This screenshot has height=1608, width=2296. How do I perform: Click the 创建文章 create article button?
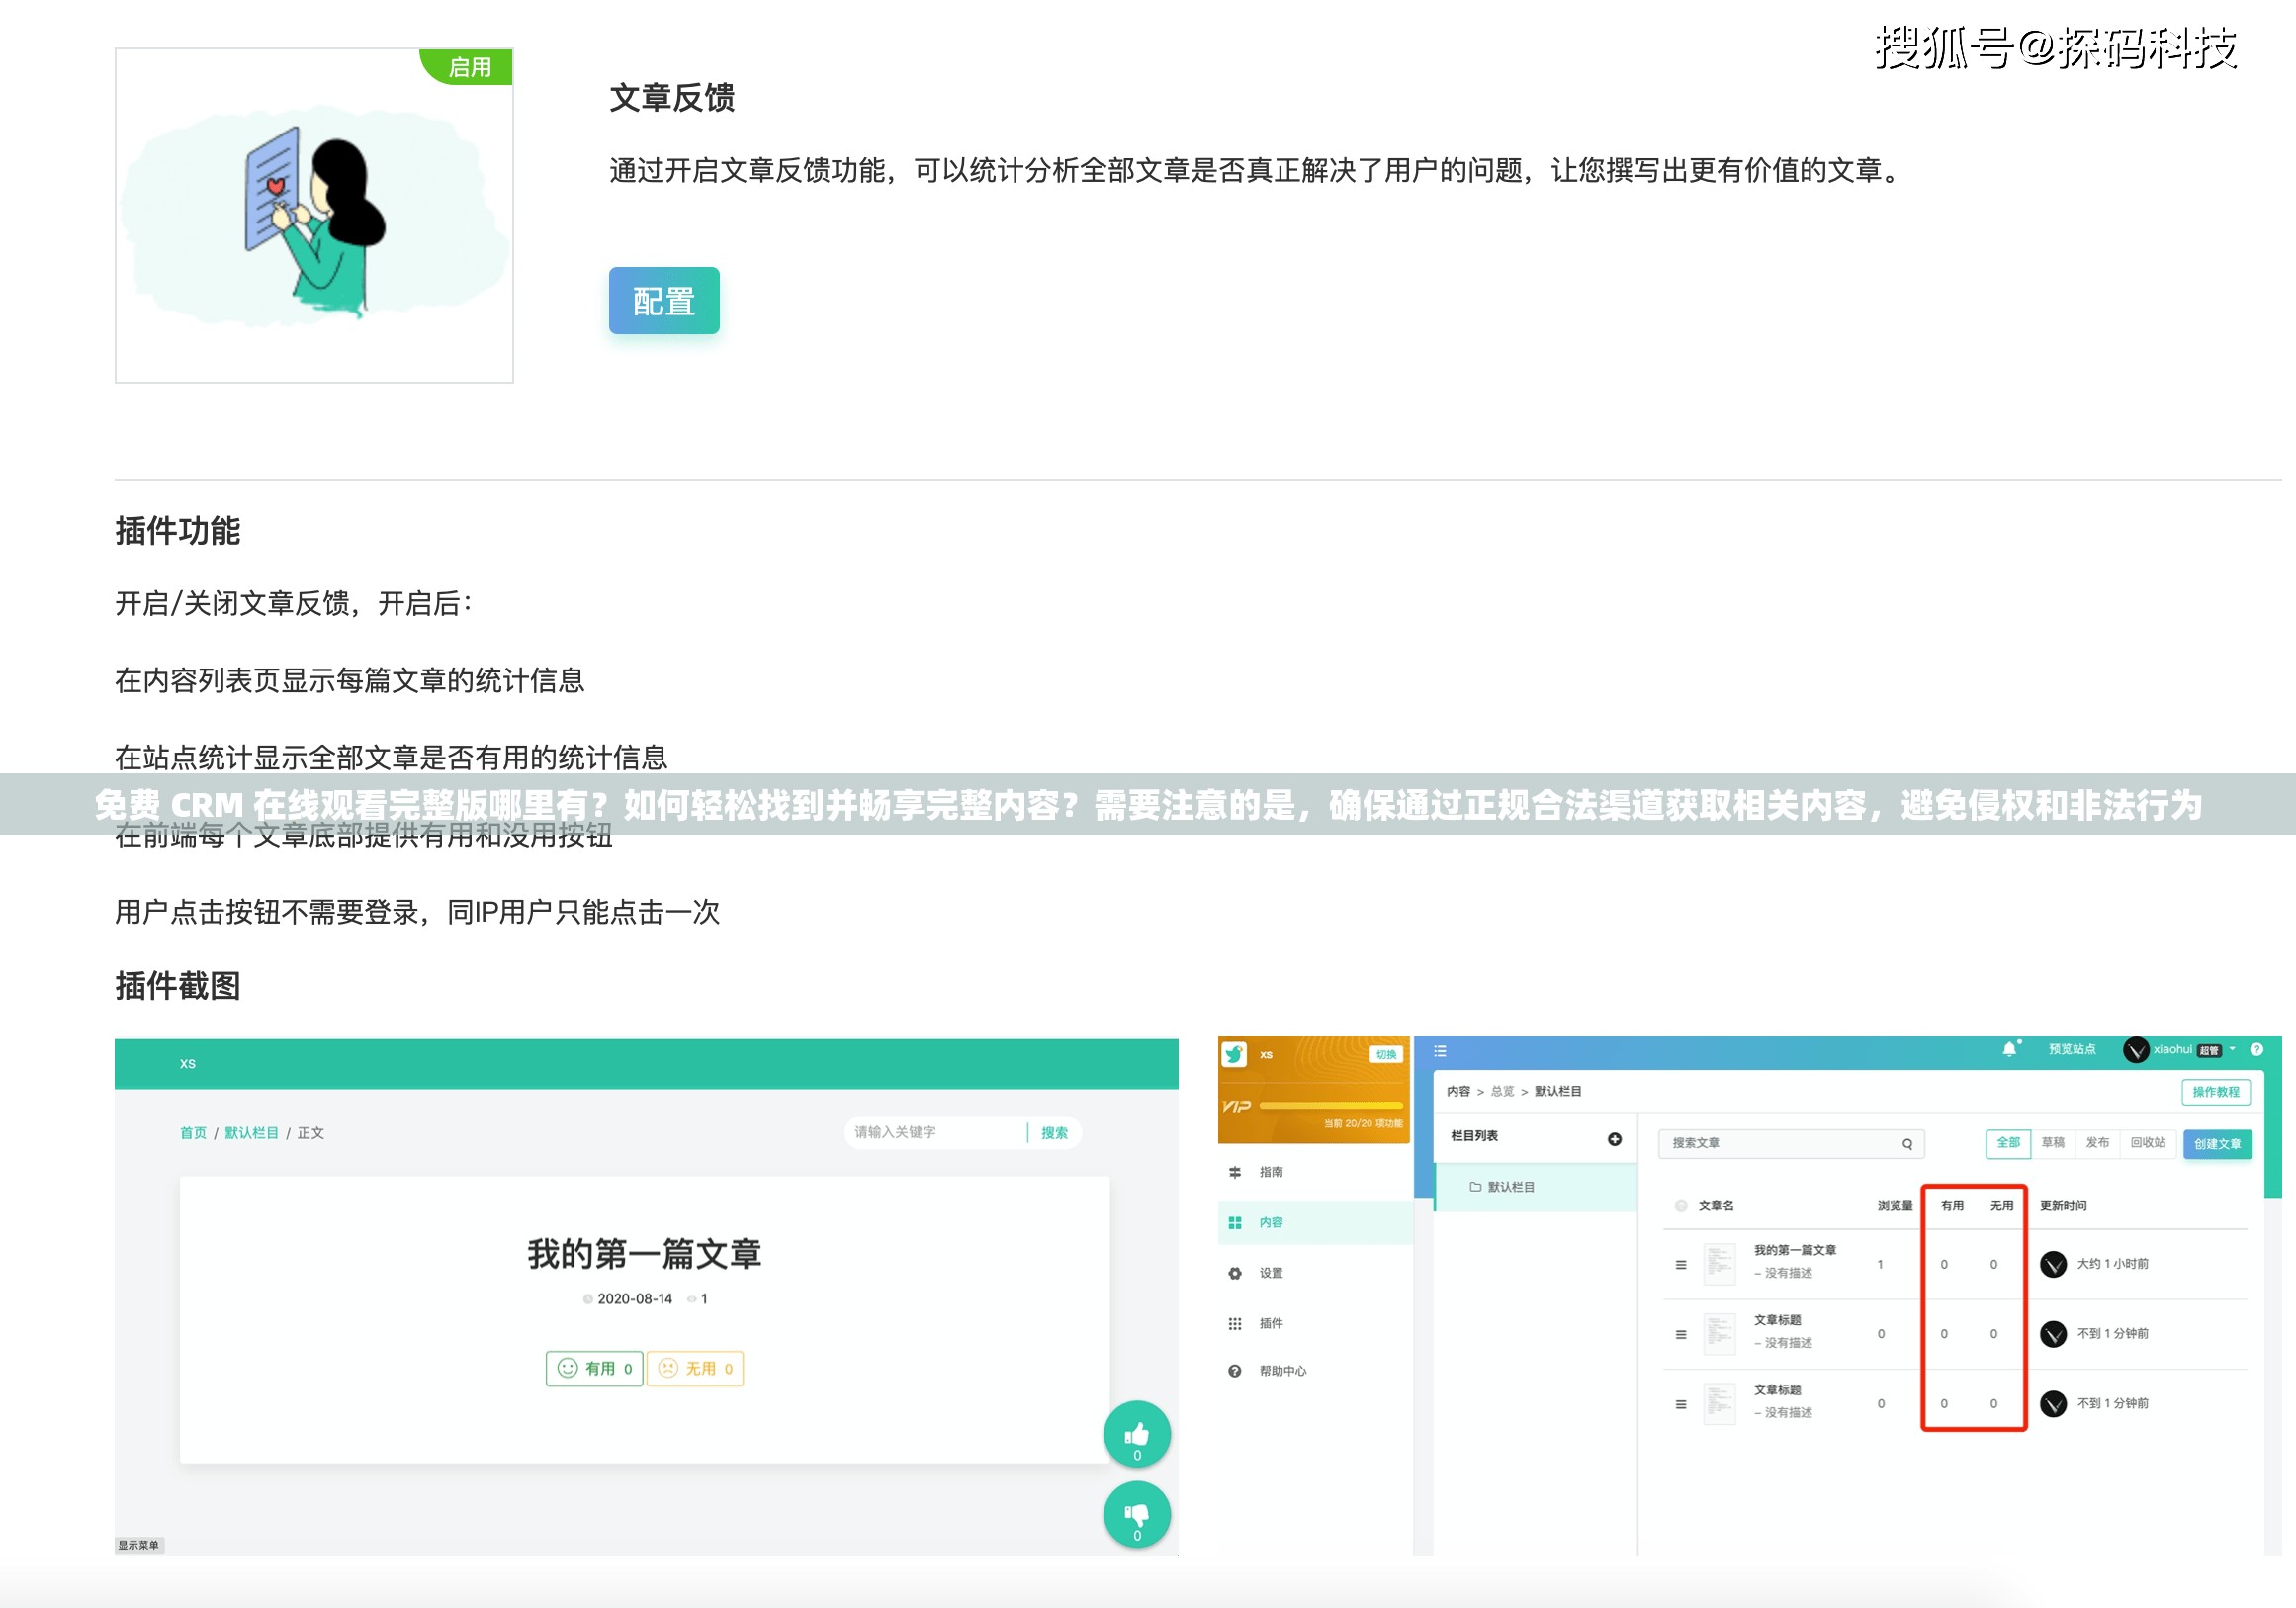2218,1144
